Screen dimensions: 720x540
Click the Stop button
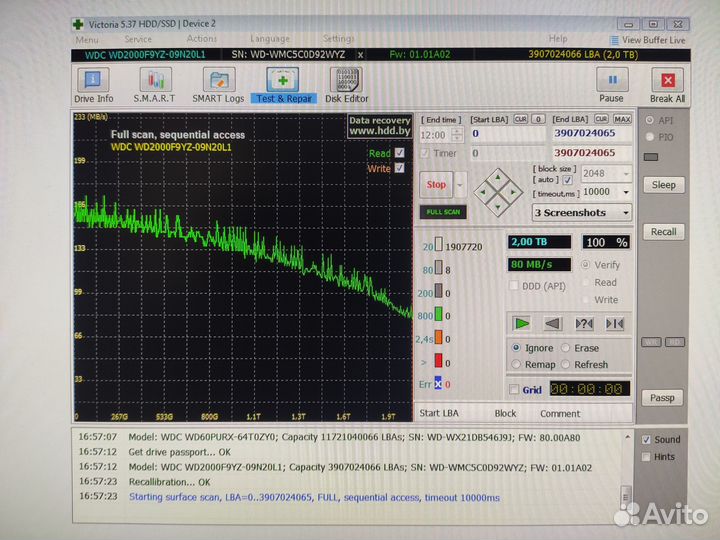436,185
